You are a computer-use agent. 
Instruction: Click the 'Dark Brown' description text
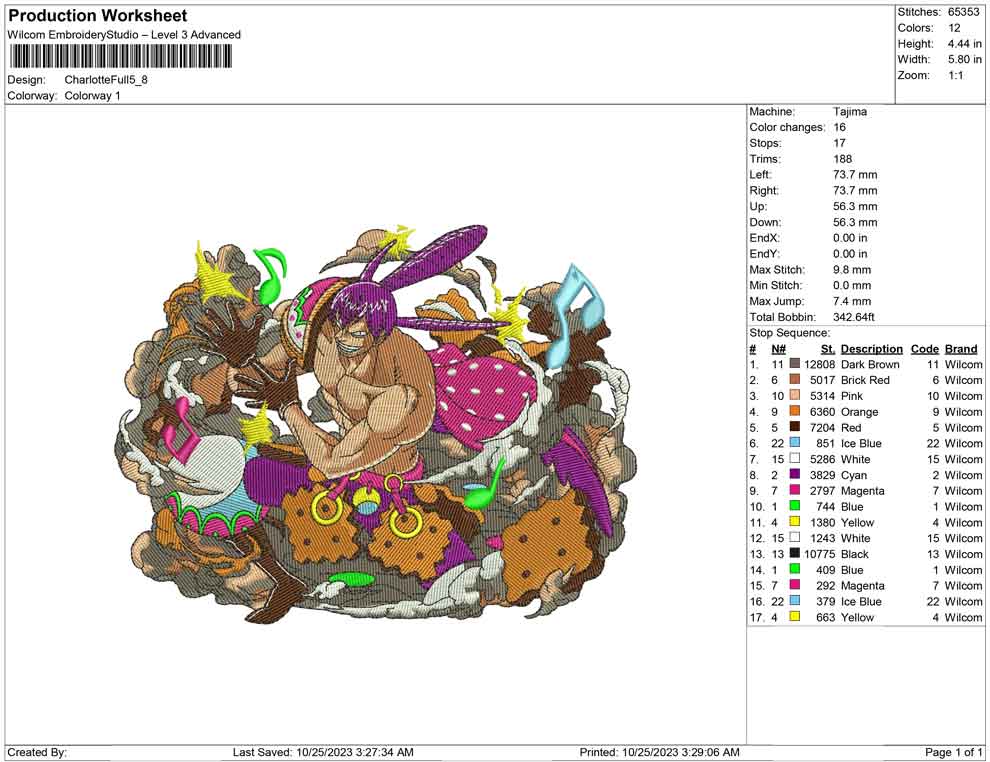870,364
